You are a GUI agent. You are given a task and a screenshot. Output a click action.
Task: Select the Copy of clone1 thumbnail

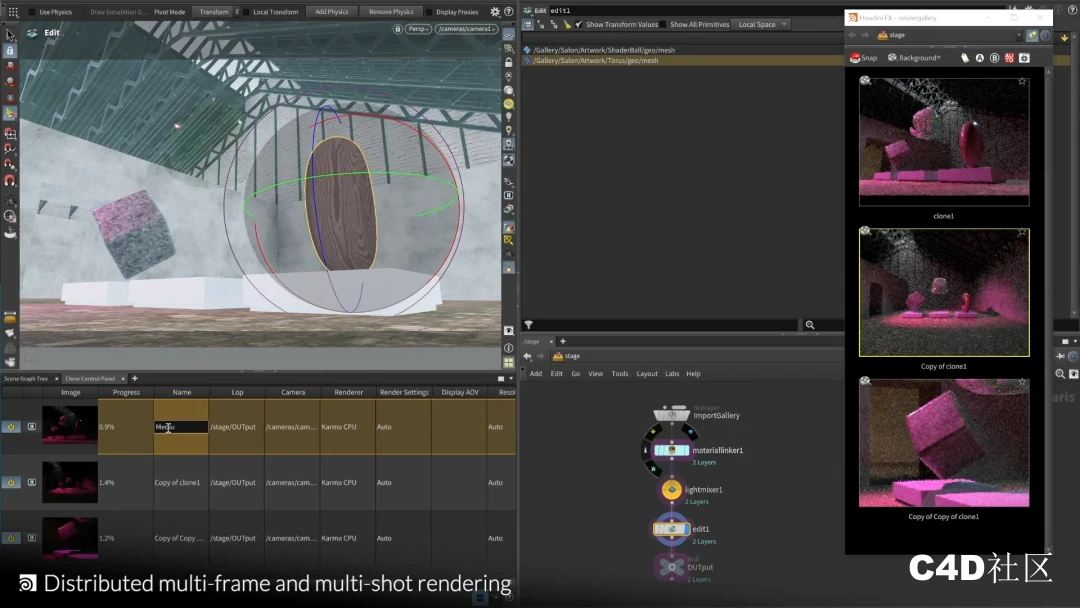click(x=943, y=293)
